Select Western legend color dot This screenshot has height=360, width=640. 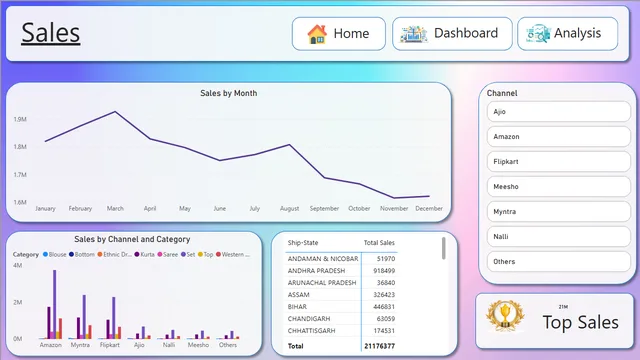pos(218,254)
